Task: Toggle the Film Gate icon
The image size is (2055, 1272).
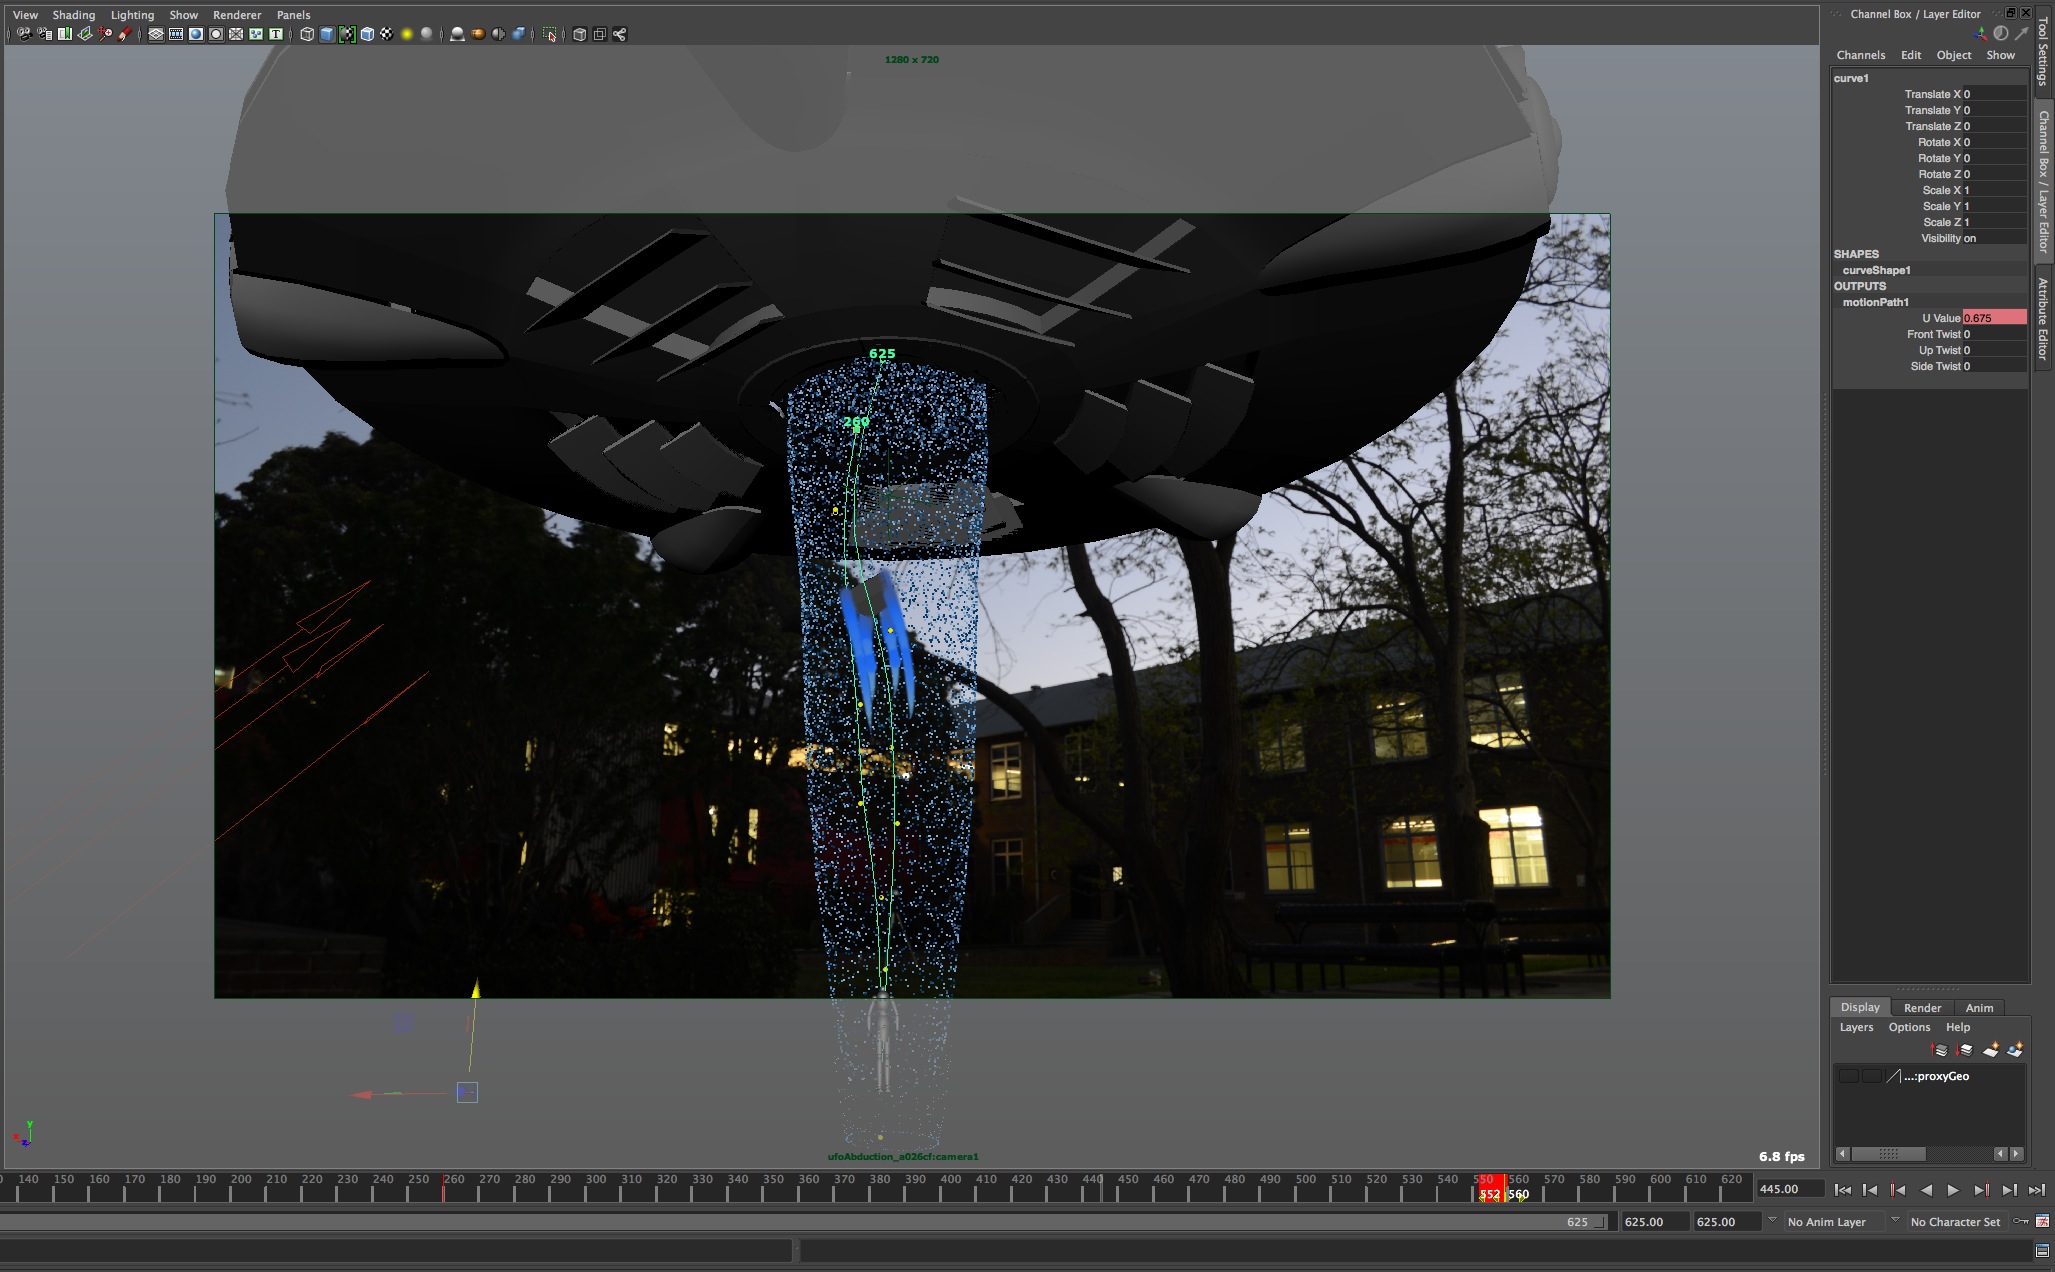Action: coord(176,34)
